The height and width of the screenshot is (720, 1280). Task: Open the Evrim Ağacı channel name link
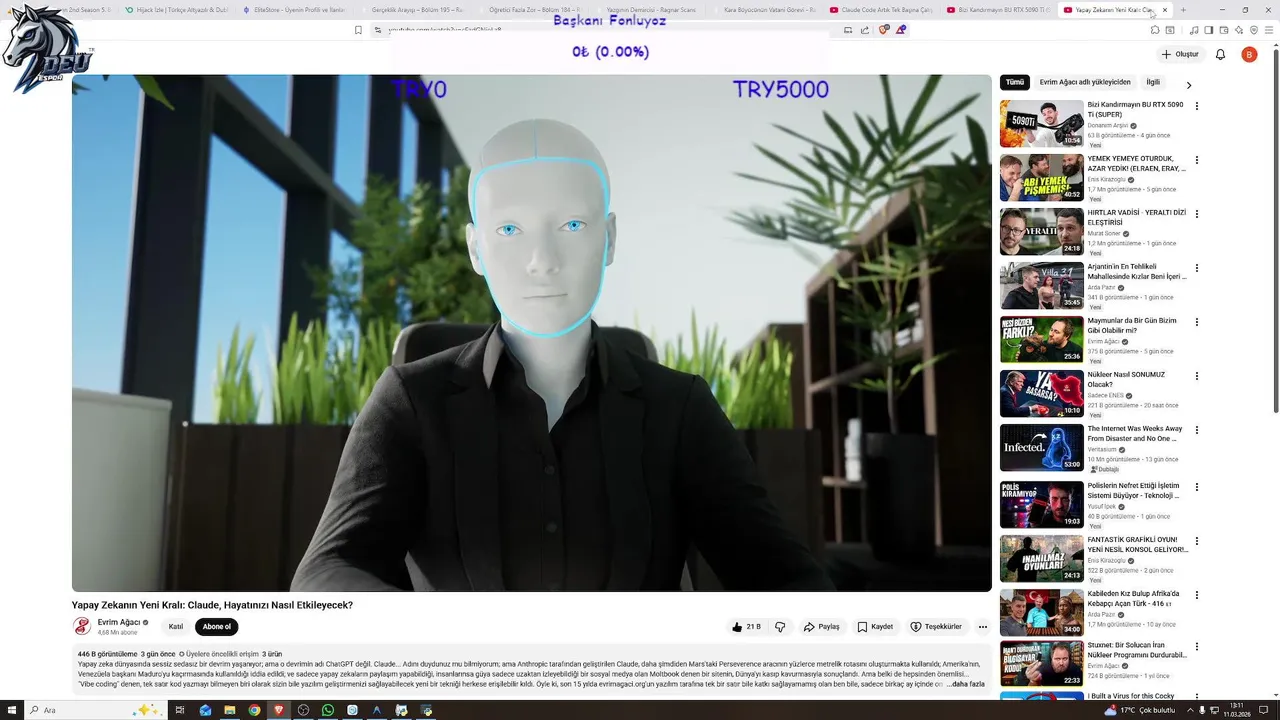click(119, 622)
